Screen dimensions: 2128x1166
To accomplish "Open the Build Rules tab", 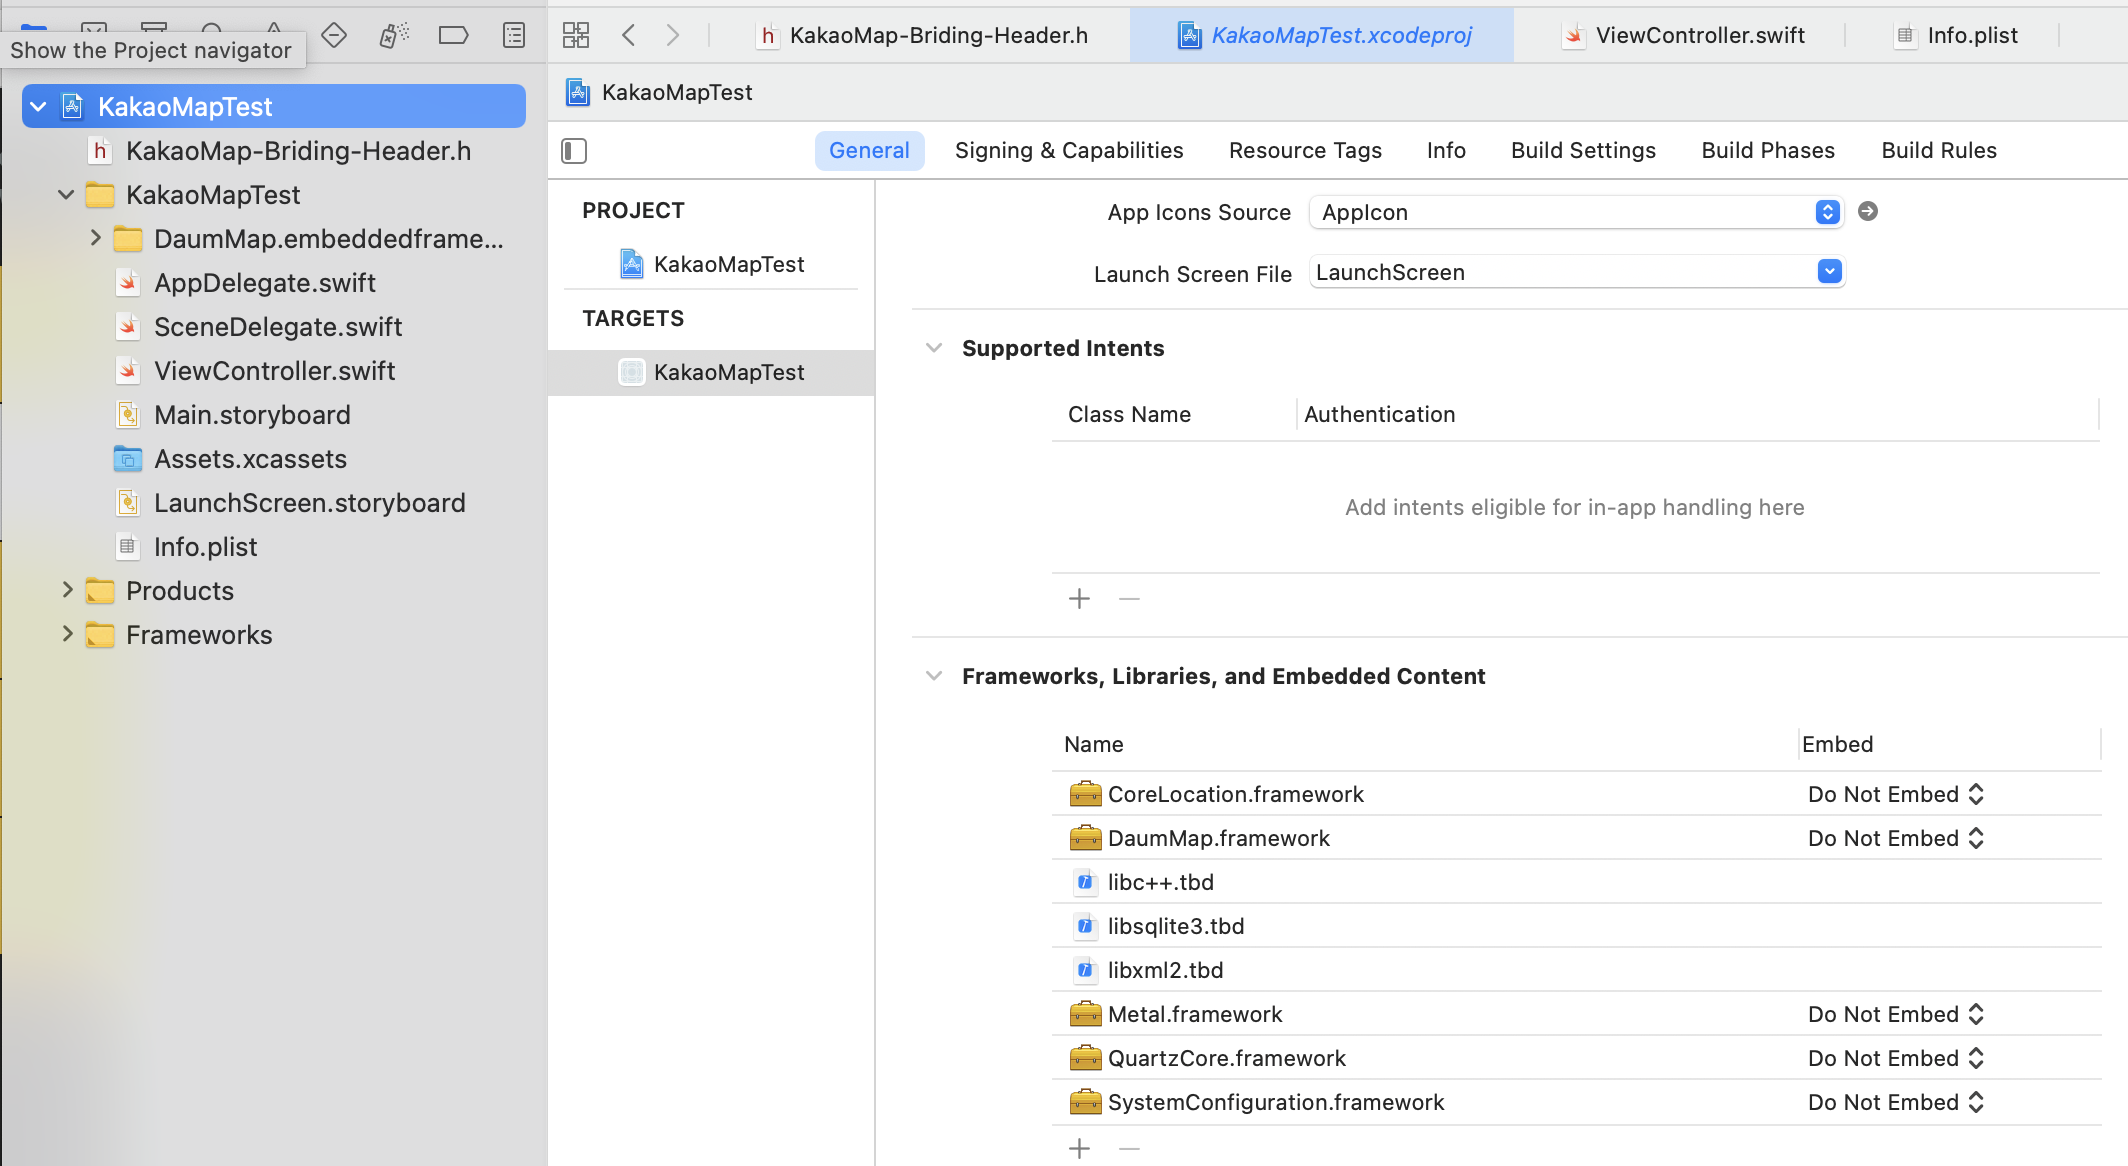I will coord(1939,151).
